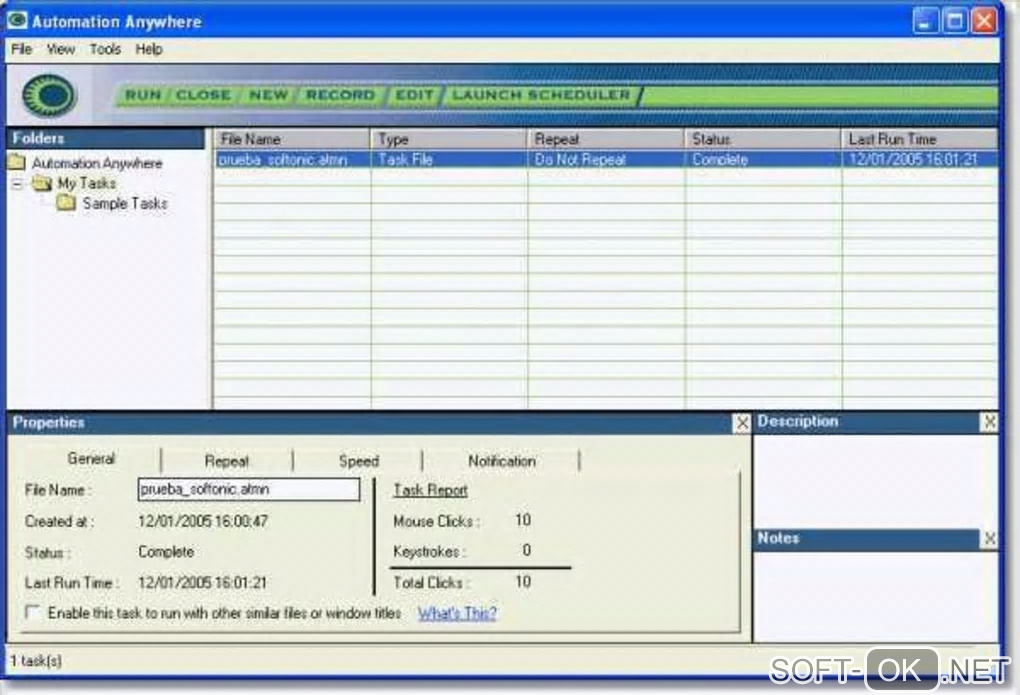This screenshot has height=695, width=1020.
Task: Close the Notes panel
Action: click(989, 538)
